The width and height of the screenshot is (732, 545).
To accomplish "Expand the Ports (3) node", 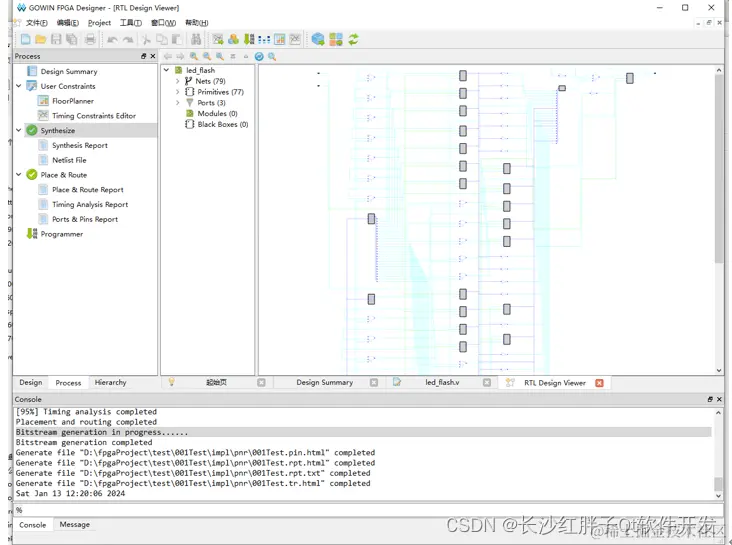I will (177, 103).
